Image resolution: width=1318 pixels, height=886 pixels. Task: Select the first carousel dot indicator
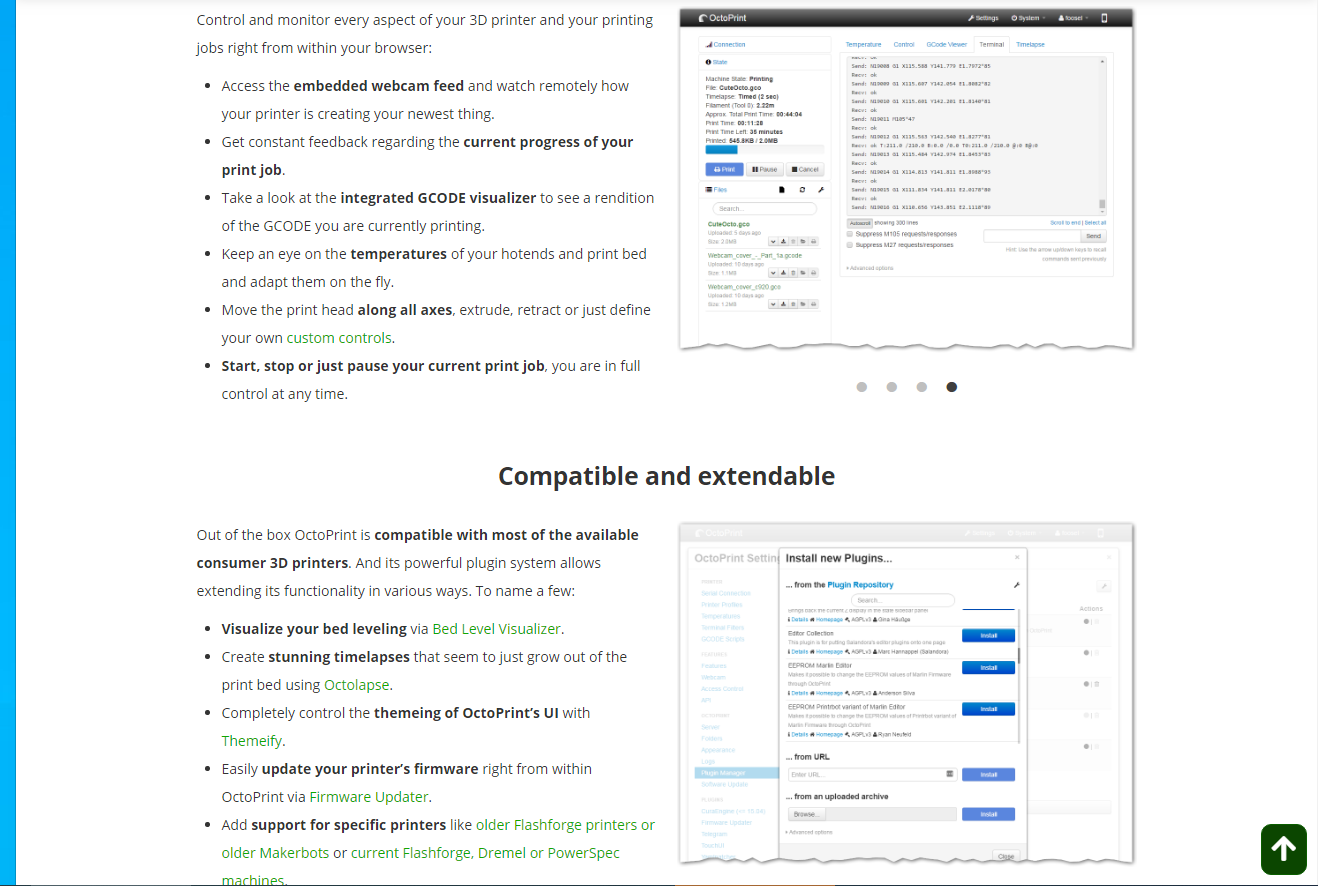[862, 387]
